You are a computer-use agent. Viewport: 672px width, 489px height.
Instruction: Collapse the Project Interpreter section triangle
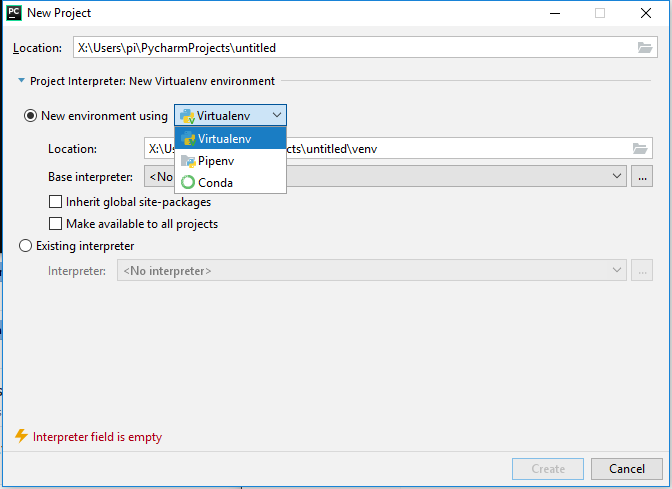[x=21, y=81]
